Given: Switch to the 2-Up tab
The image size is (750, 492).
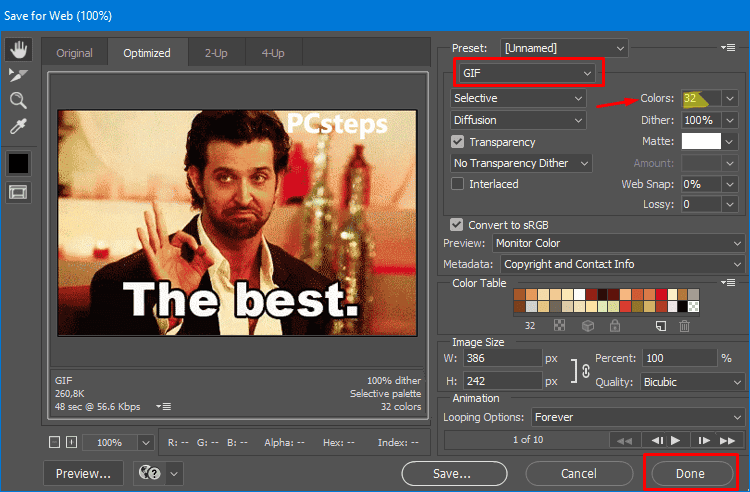Looking at the screenshot, I should 216,53.
